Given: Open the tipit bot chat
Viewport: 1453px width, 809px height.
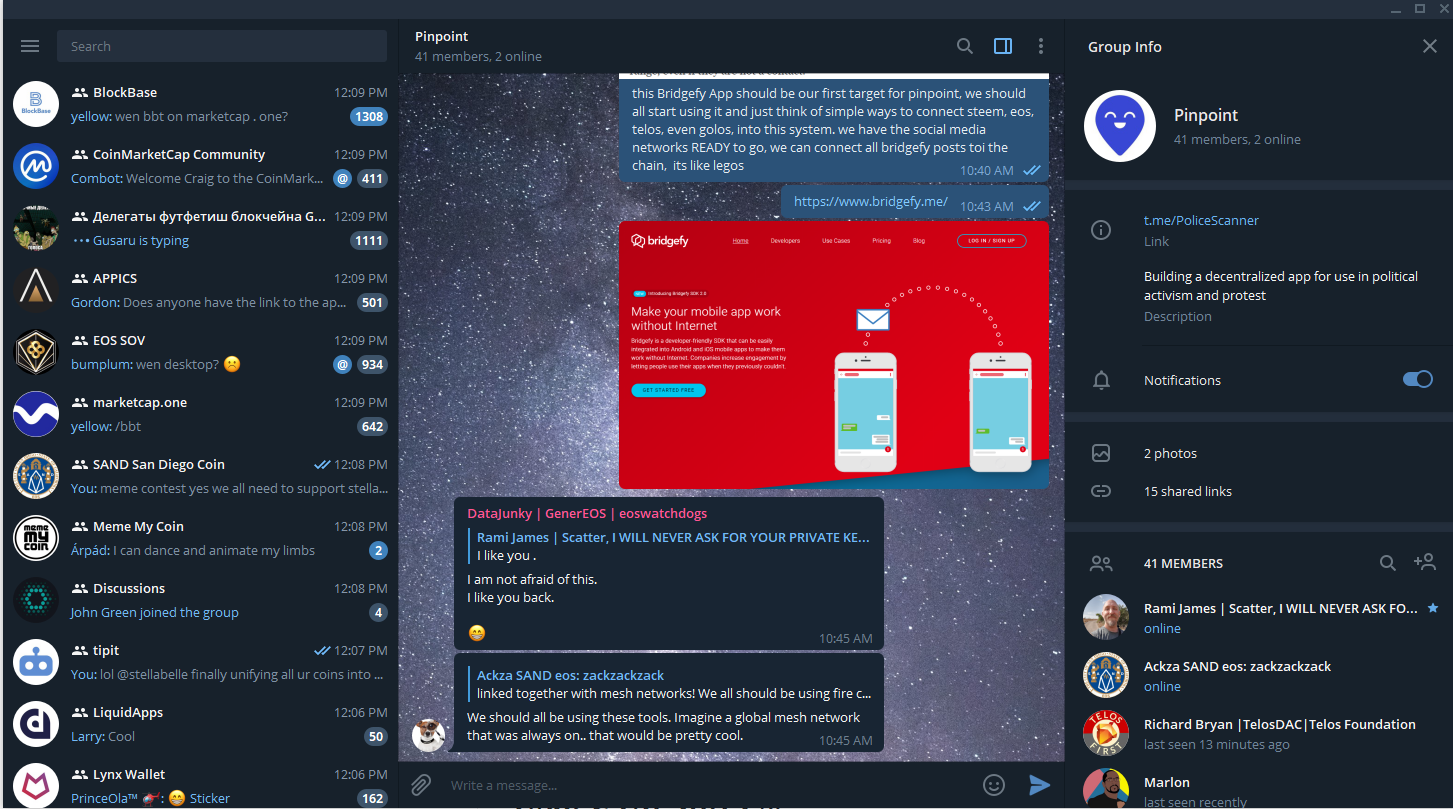Looking at the screenshot, I should pos(200,662).
